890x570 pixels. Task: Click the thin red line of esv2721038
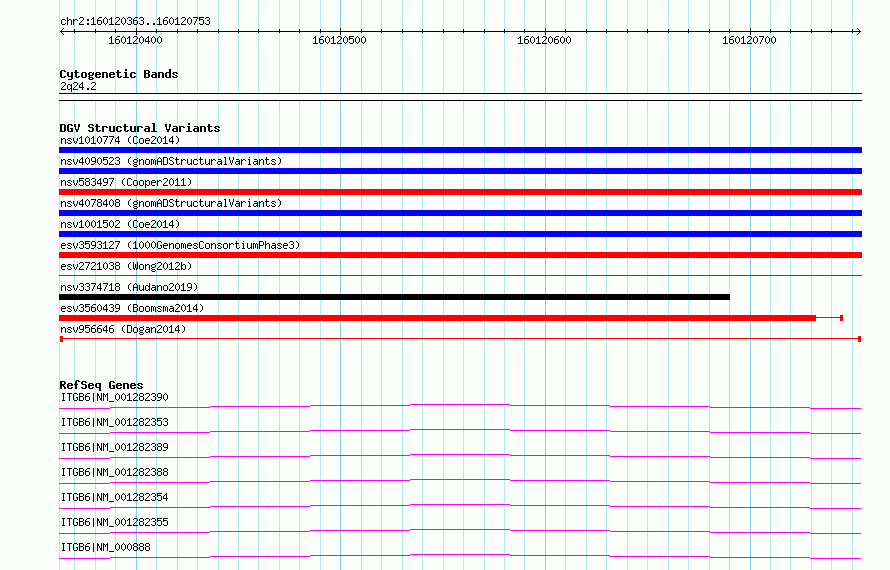(x=460, y=276)
